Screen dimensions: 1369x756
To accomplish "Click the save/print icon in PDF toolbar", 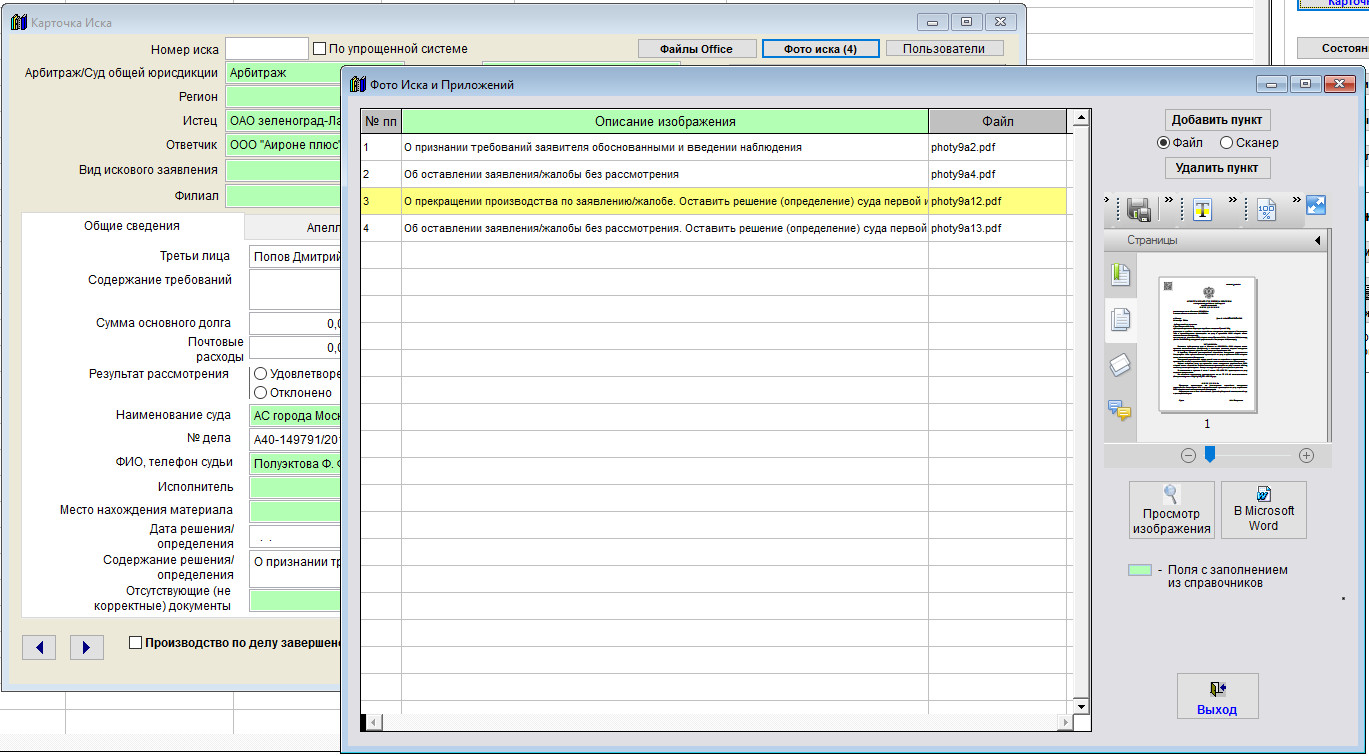I will coord(1138,209).
